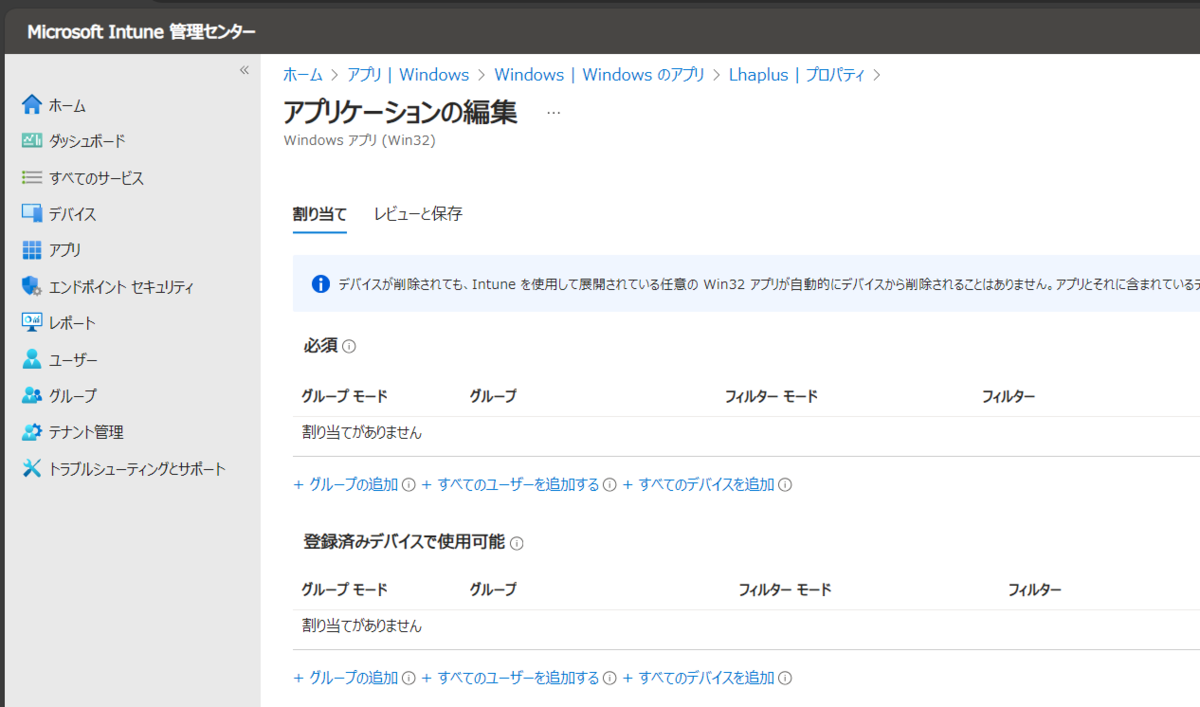The width and height of the screenshot is (1200, 707).
Task: Click the アプリ | Windows breadcrumb link
Action: [408, 75]
